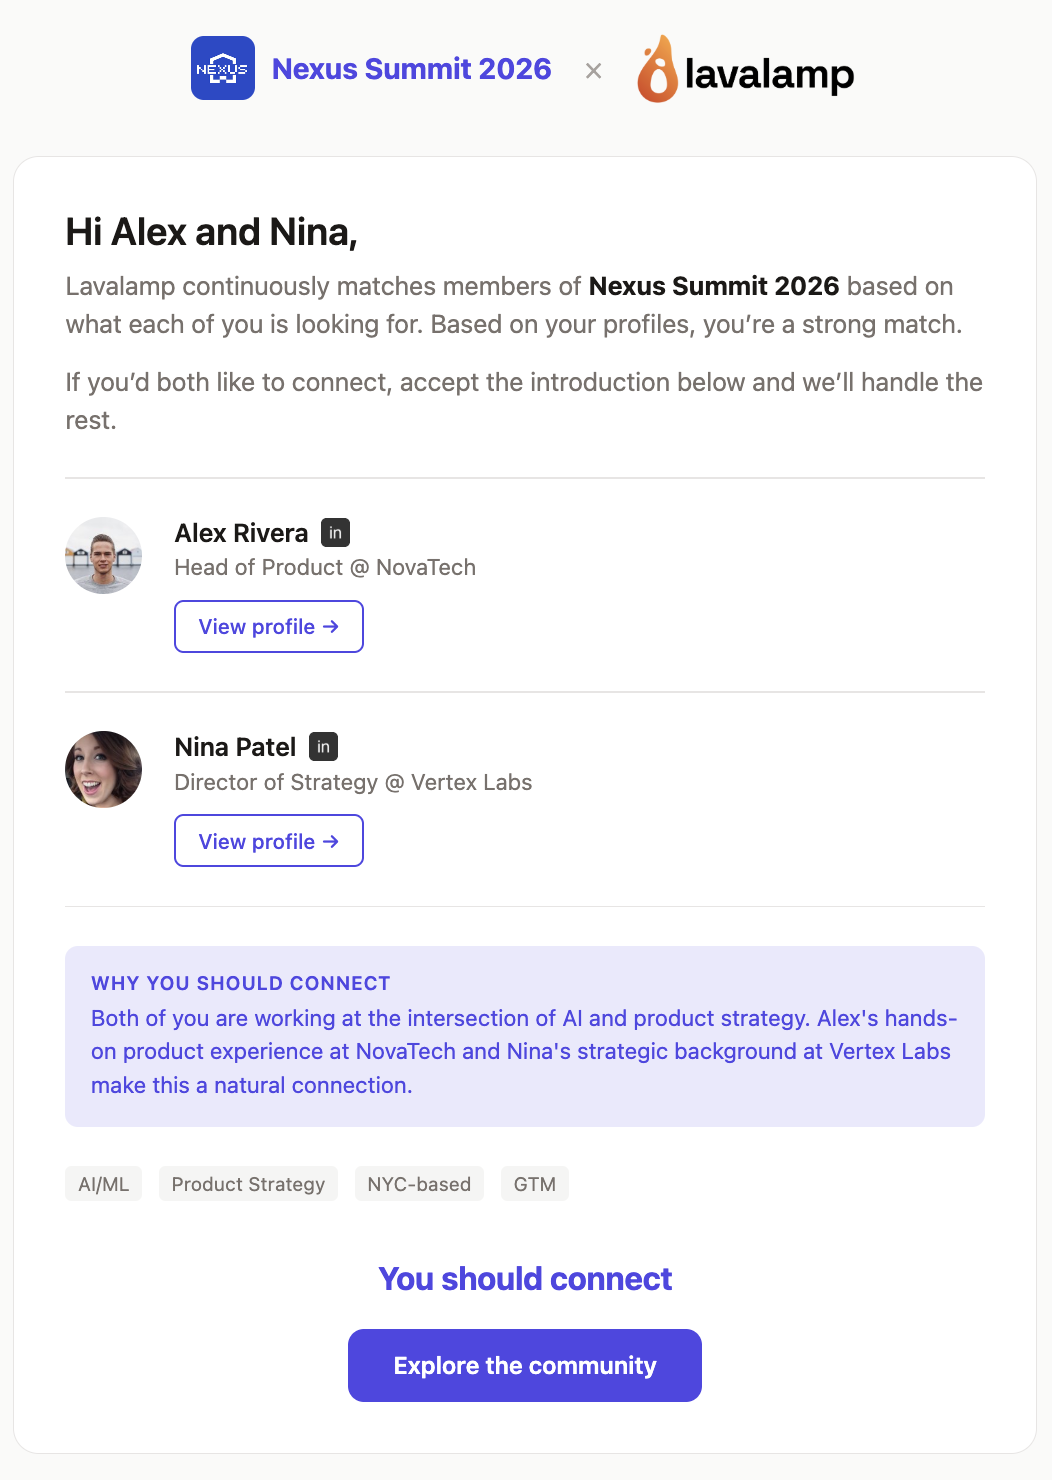Select the Product Strategy tag
This screenshot has height=1480, width=1052.
(x=248, y=1183)
